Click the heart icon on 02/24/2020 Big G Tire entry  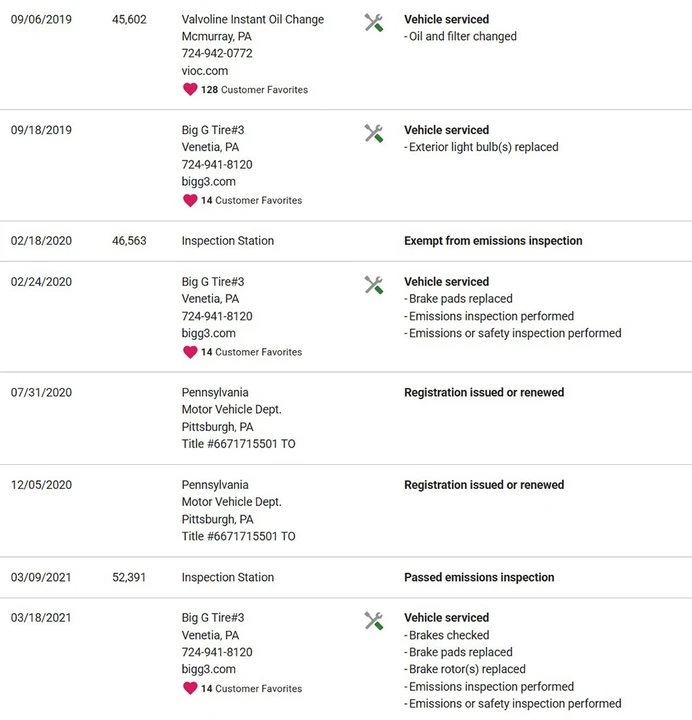click(190, 352)
